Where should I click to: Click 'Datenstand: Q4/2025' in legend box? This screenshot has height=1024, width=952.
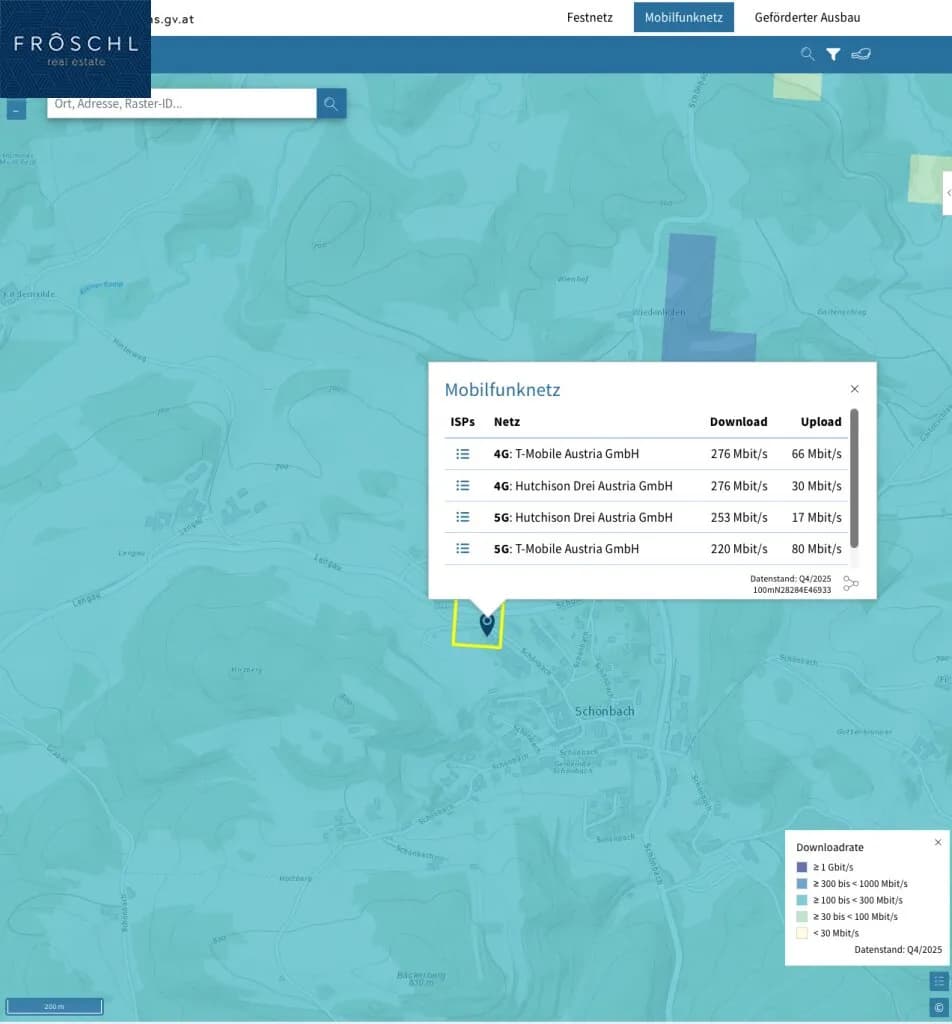(898, 950)
